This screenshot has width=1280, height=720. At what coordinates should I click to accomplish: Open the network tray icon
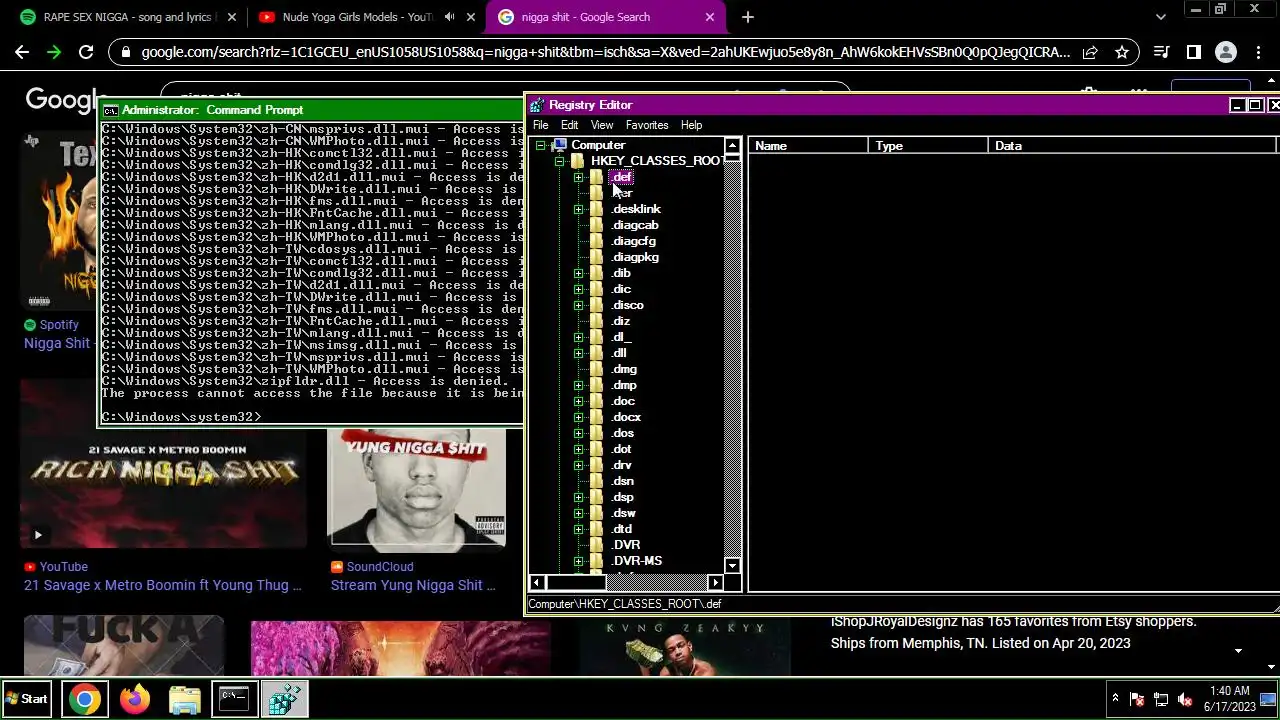tap(1161, 699)
